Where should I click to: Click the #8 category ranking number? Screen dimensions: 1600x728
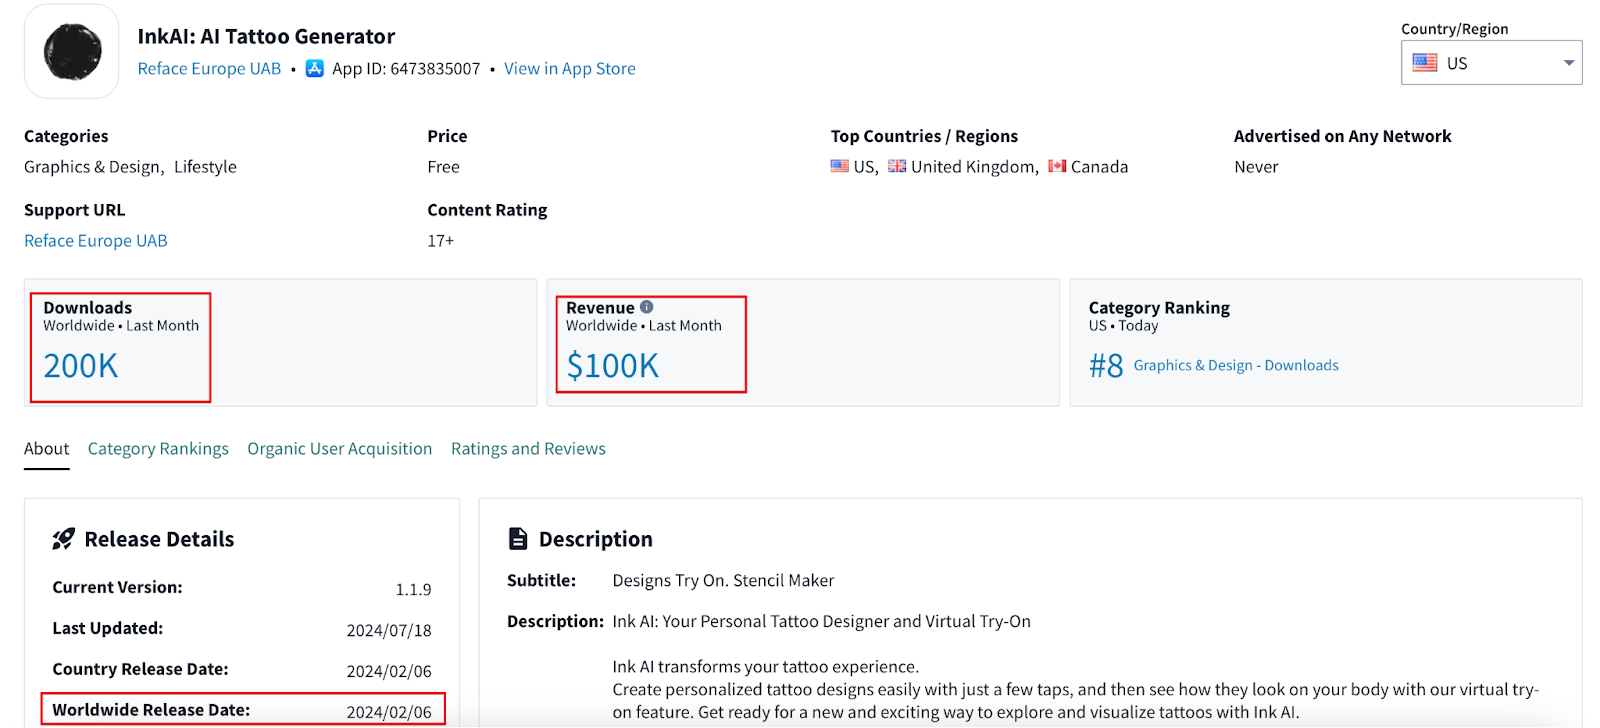[x=1106, y=366]
